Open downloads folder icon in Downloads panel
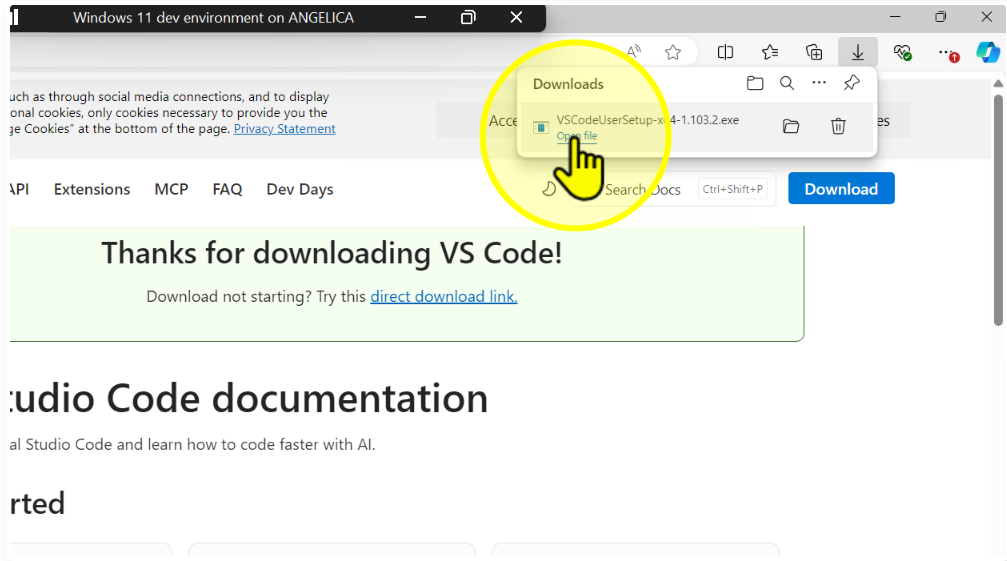 [x=755, y=83]
